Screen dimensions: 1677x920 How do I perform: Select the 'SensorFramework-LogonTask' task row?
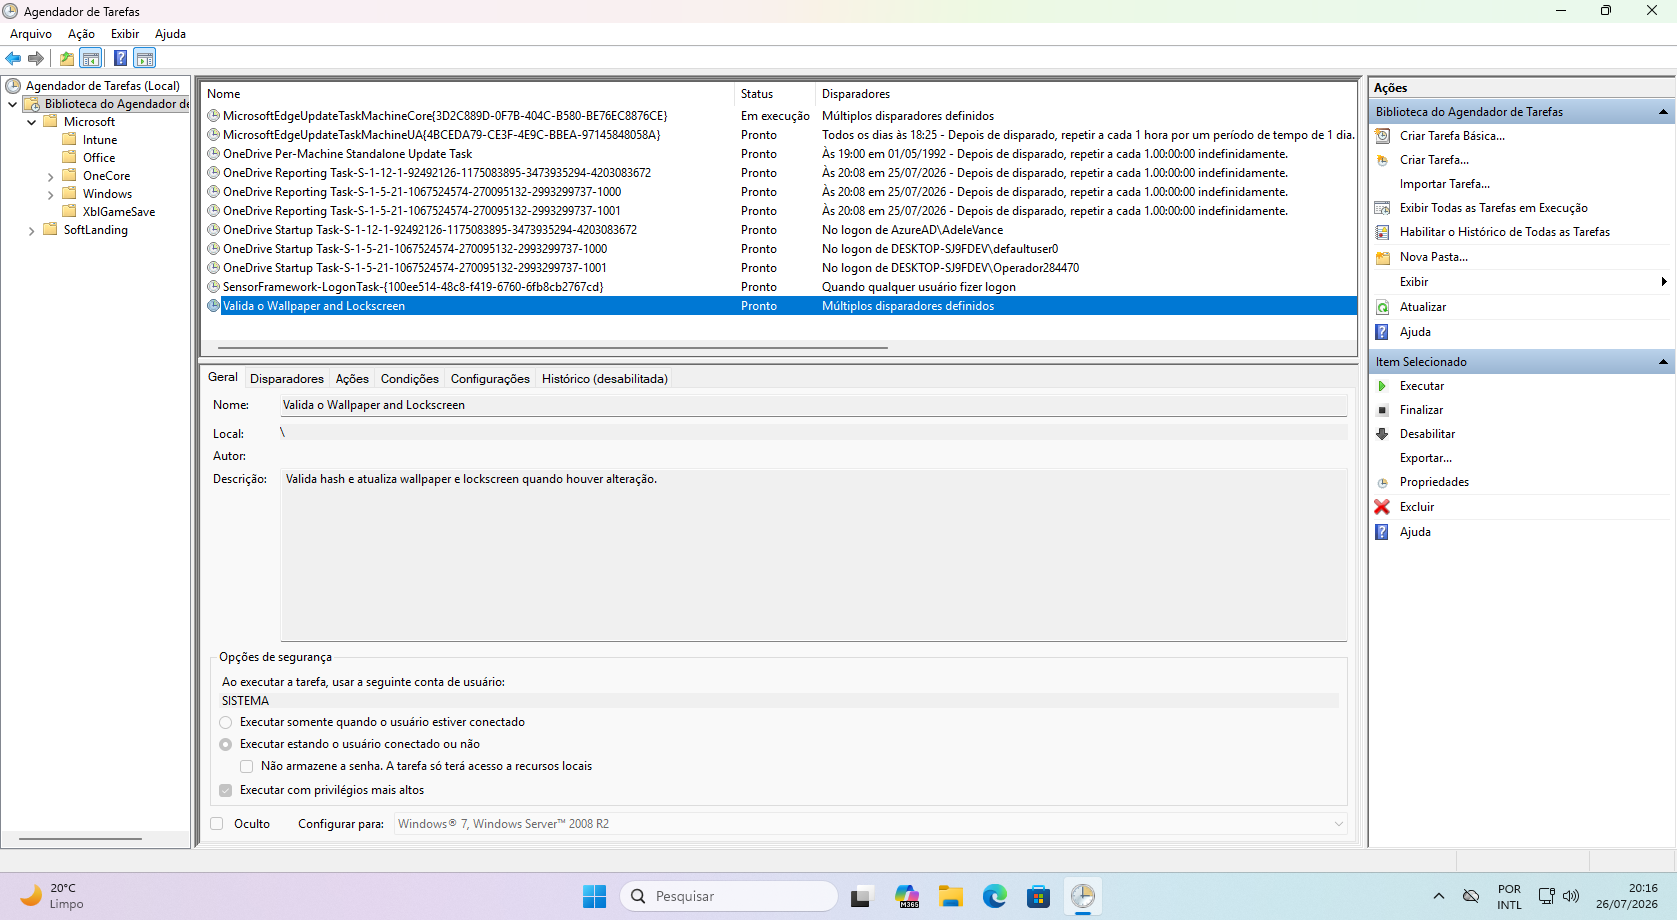(779, 287)
